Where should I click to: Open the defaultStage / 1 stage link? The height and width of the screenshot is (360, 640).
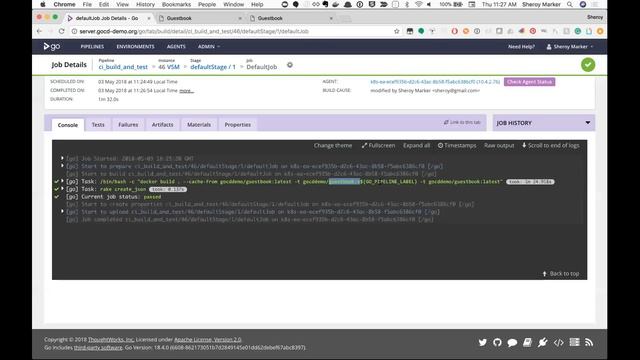coord(213,67)
